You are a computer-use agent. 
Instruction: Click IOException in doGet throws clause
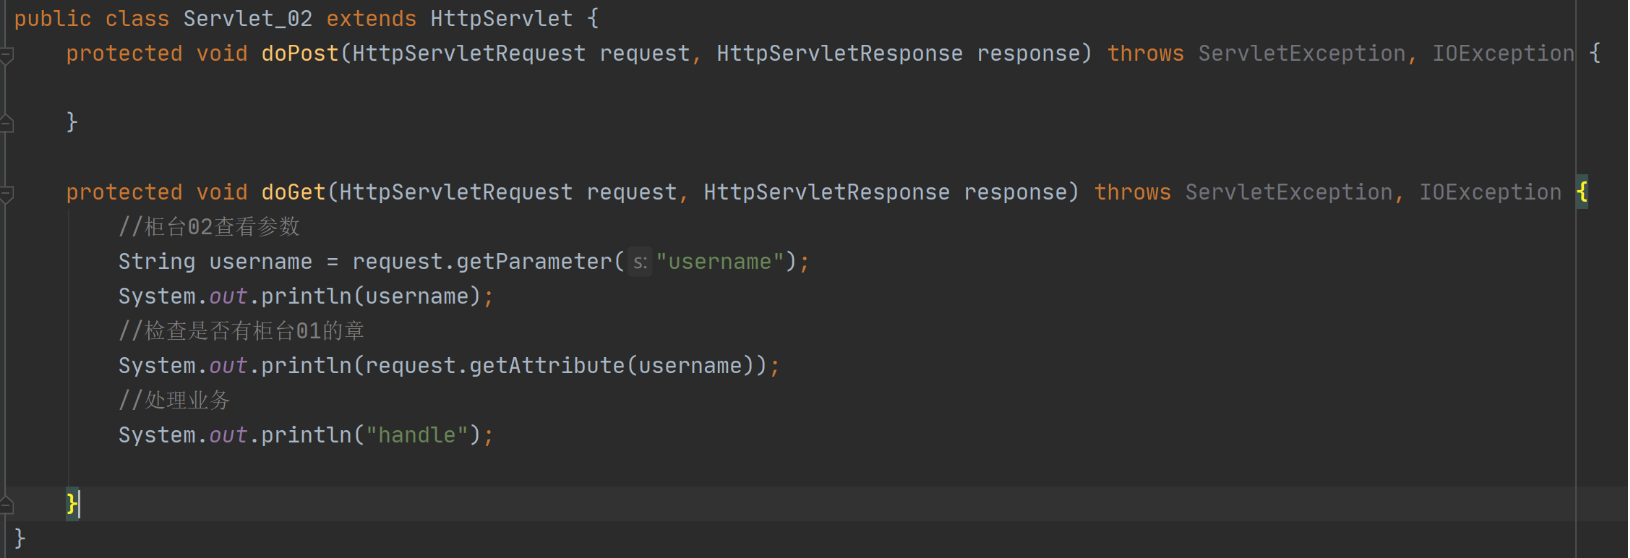[1490, 192]
